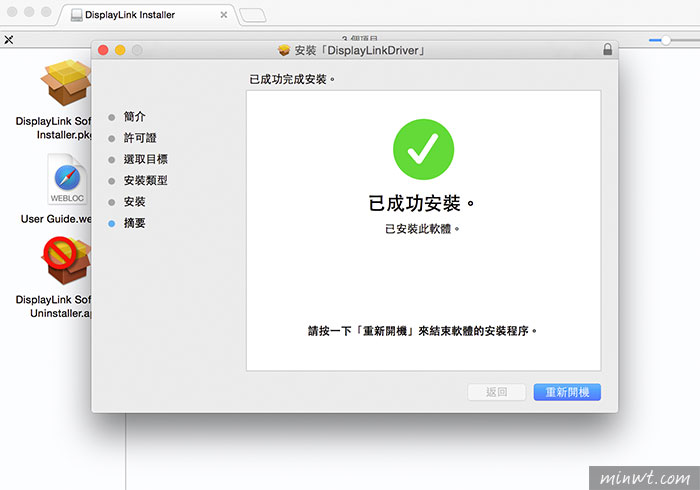The image size is (700, 490).
Task: Click the 重新開機 restart button
Action: pos(567,392)
